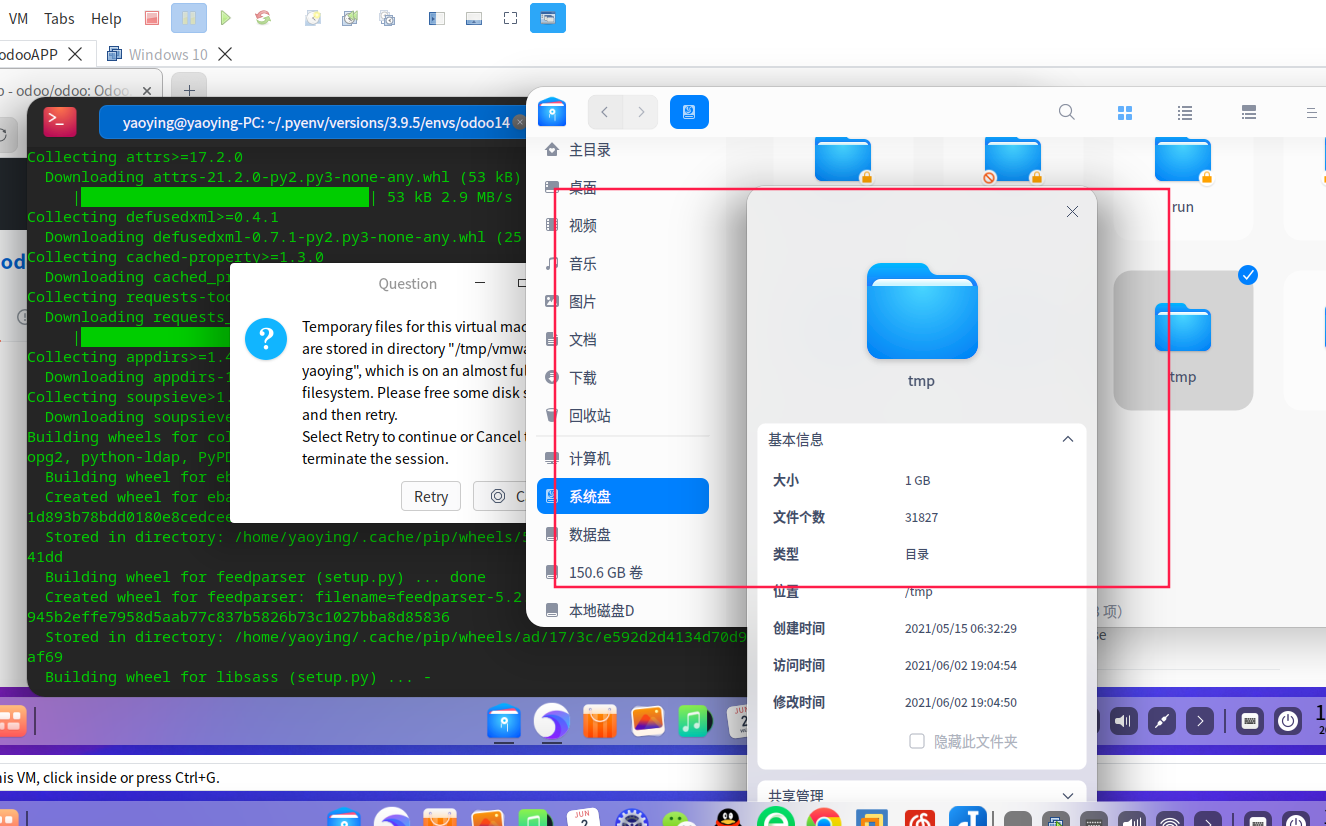Open the VM menu
This screenshot has height=826, width=1326.
tap(19, 18)
